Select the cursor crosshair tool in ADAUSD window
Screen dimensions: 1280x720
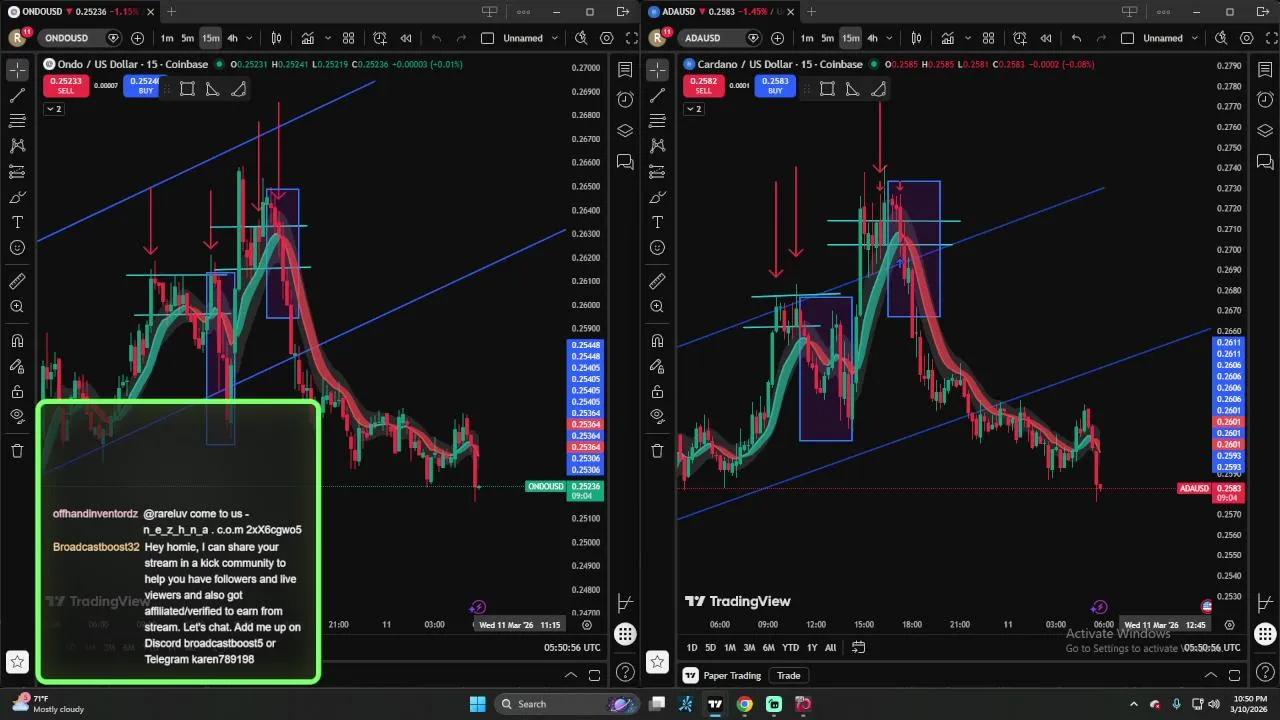(x=657, y=70)
